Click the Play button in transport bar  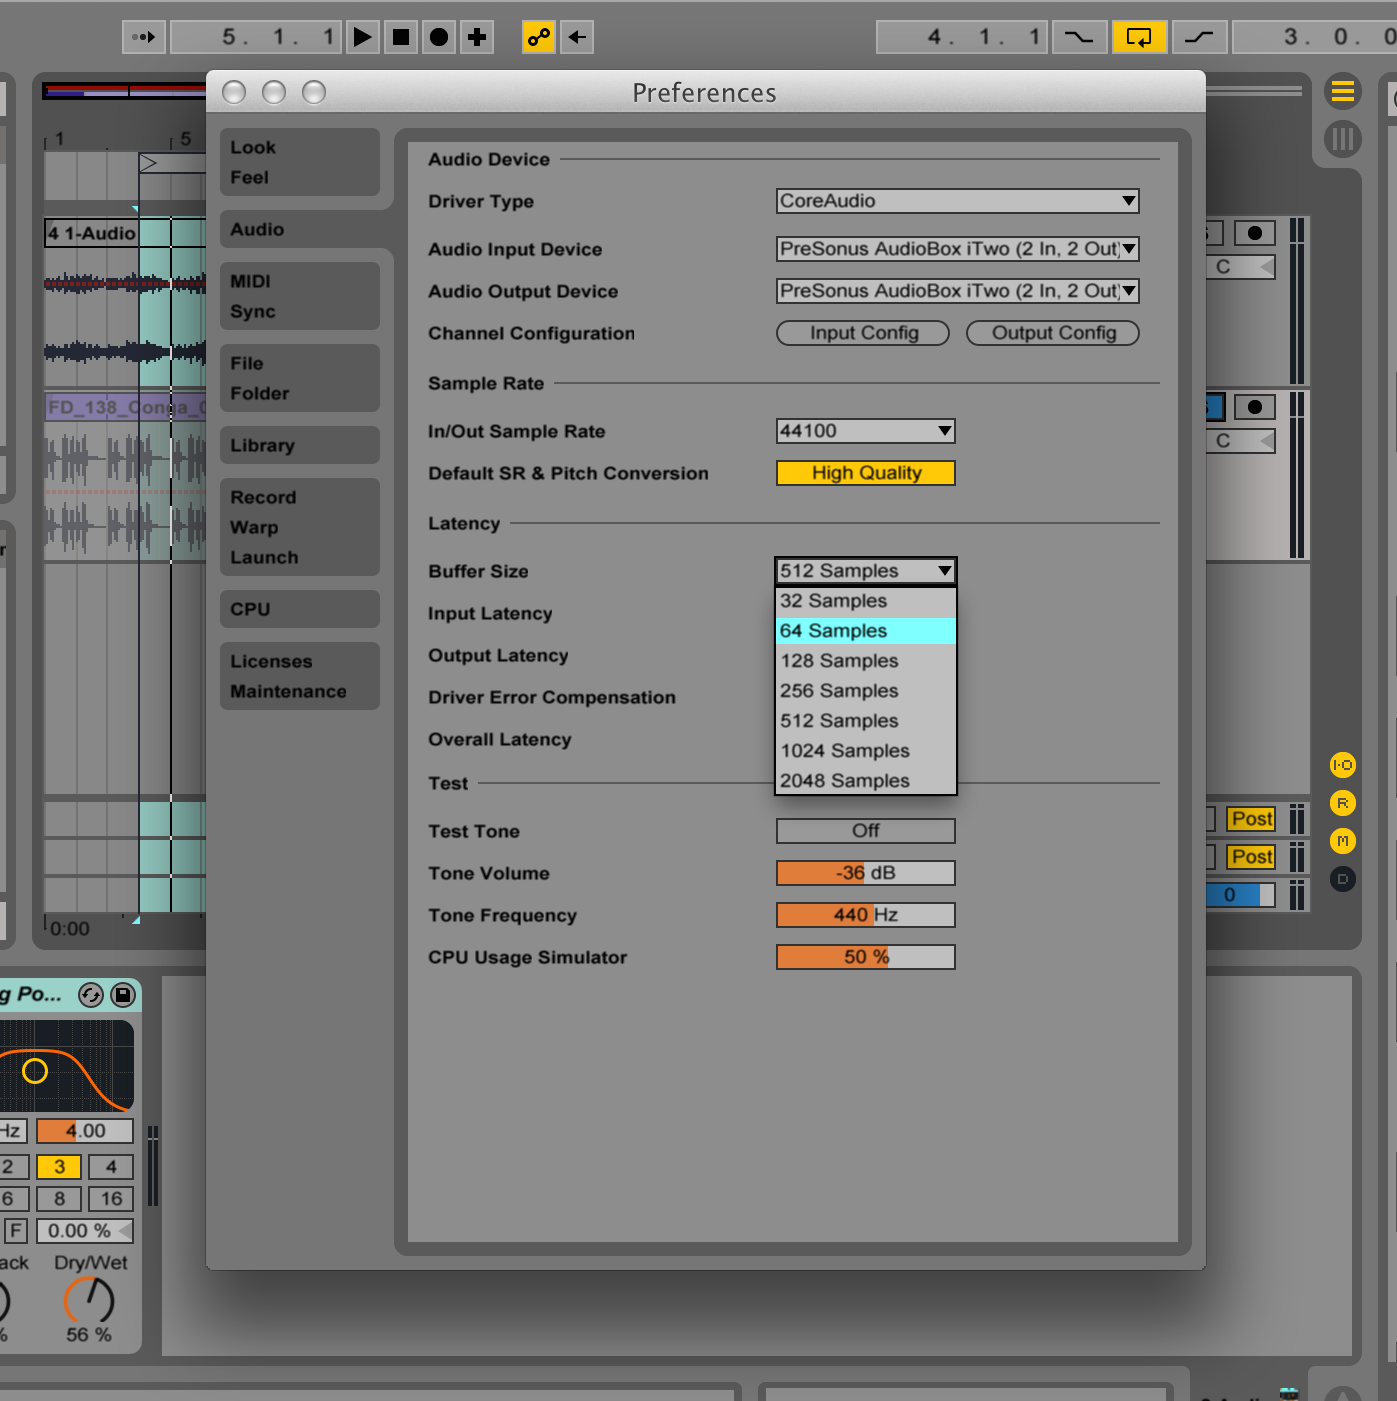click(362, 37)
